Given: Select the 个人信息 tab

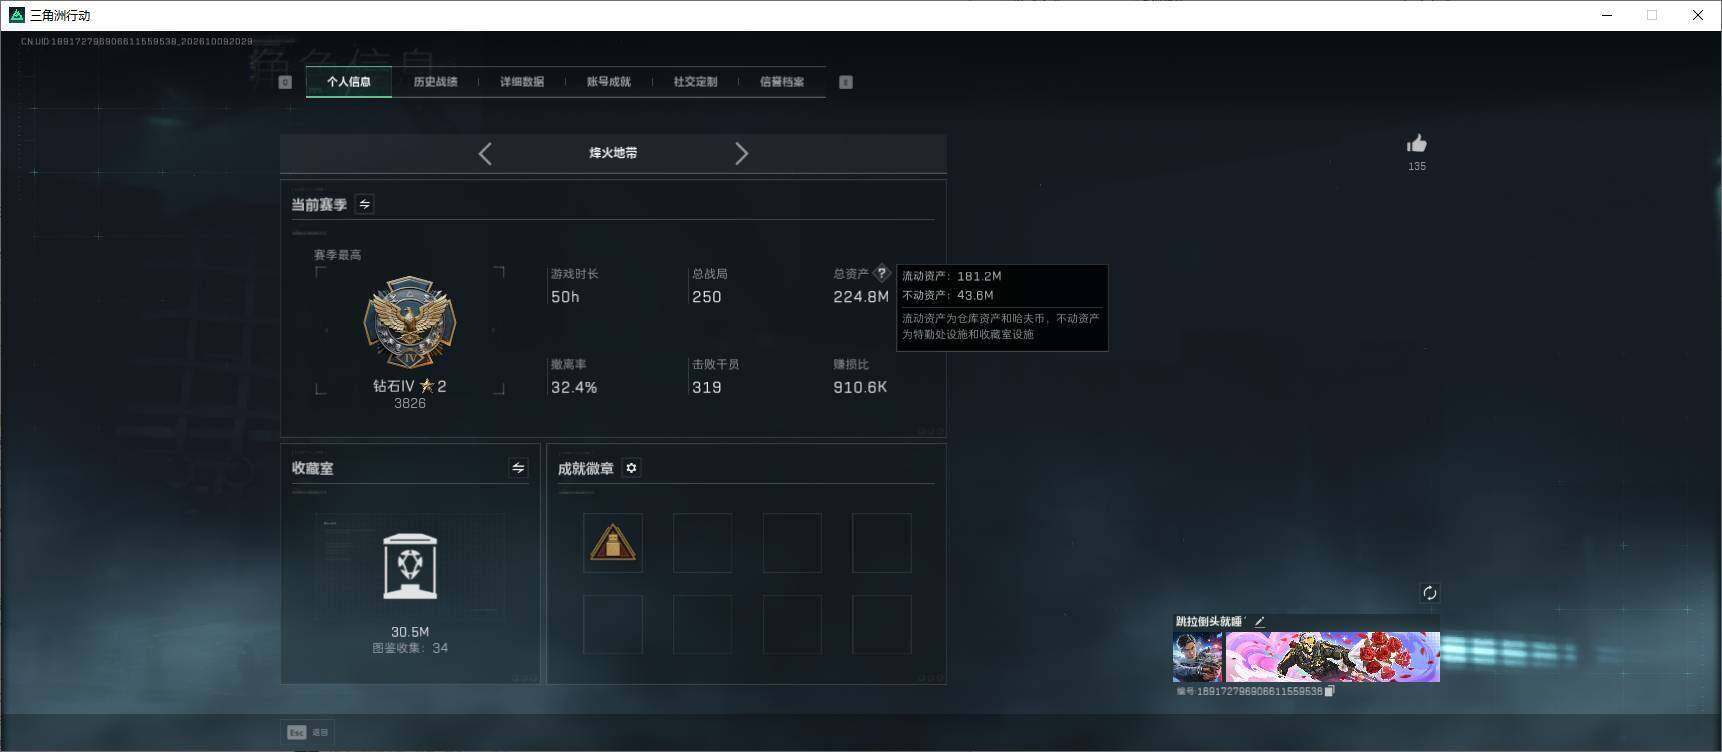Looking at the screenshot, I should click(348, 82).
